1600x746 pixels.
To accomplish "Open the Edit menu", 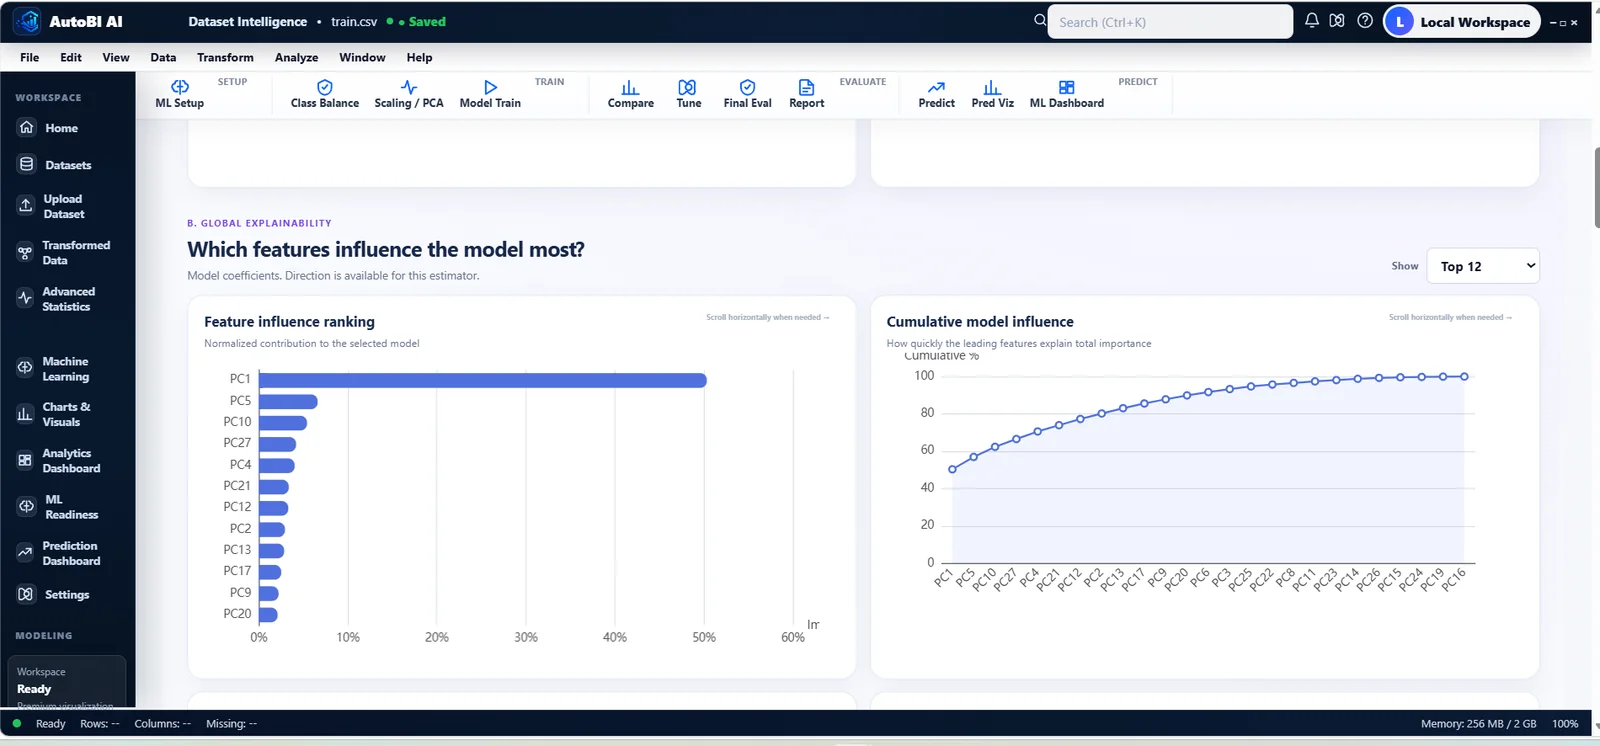I will [x=71, y=58].
